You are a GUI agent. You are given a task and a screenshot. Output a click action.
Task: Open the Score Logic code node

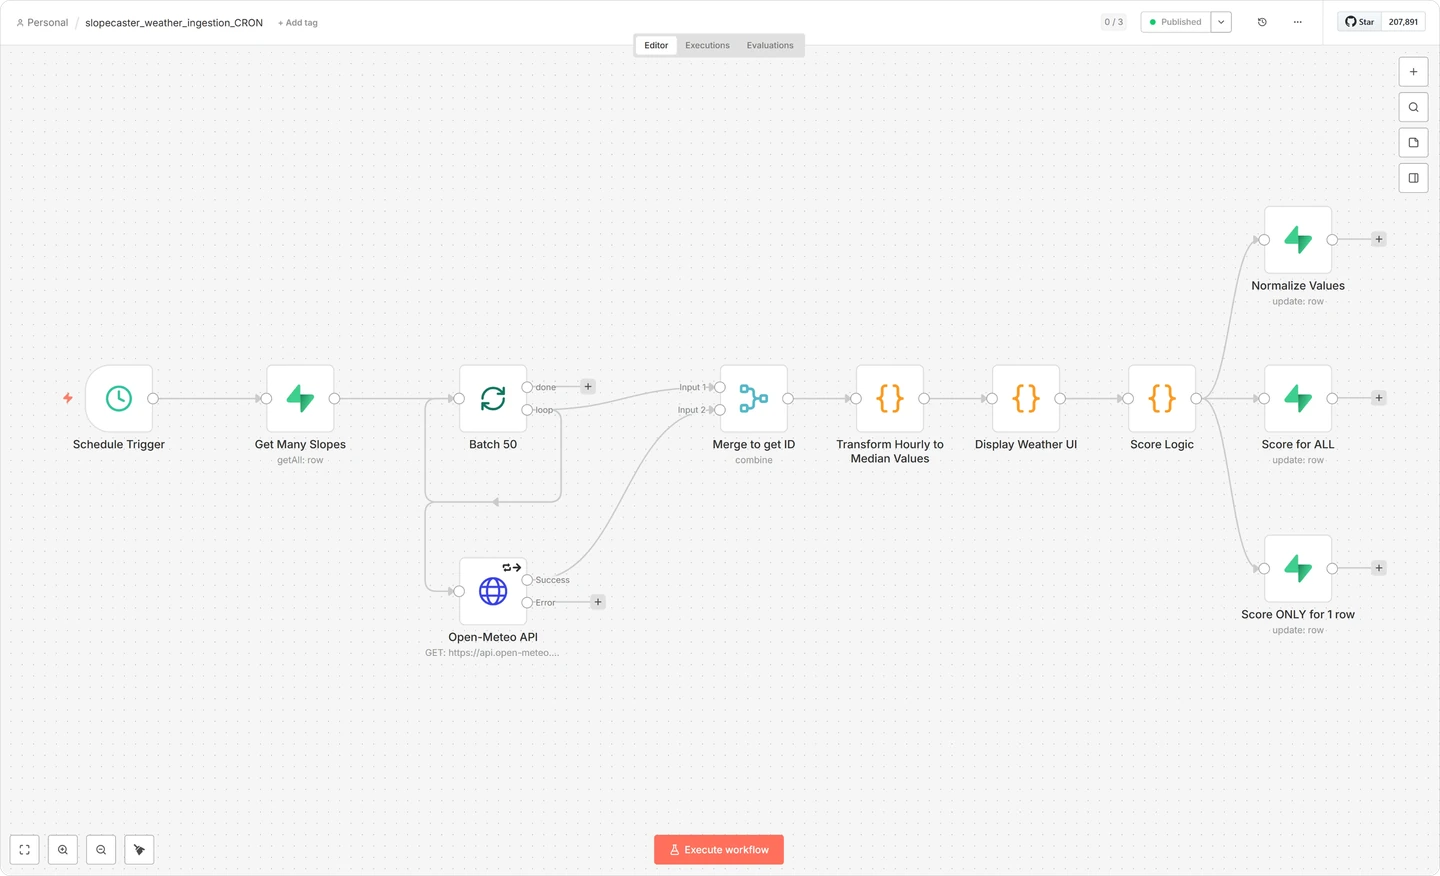pos(1162,398)
